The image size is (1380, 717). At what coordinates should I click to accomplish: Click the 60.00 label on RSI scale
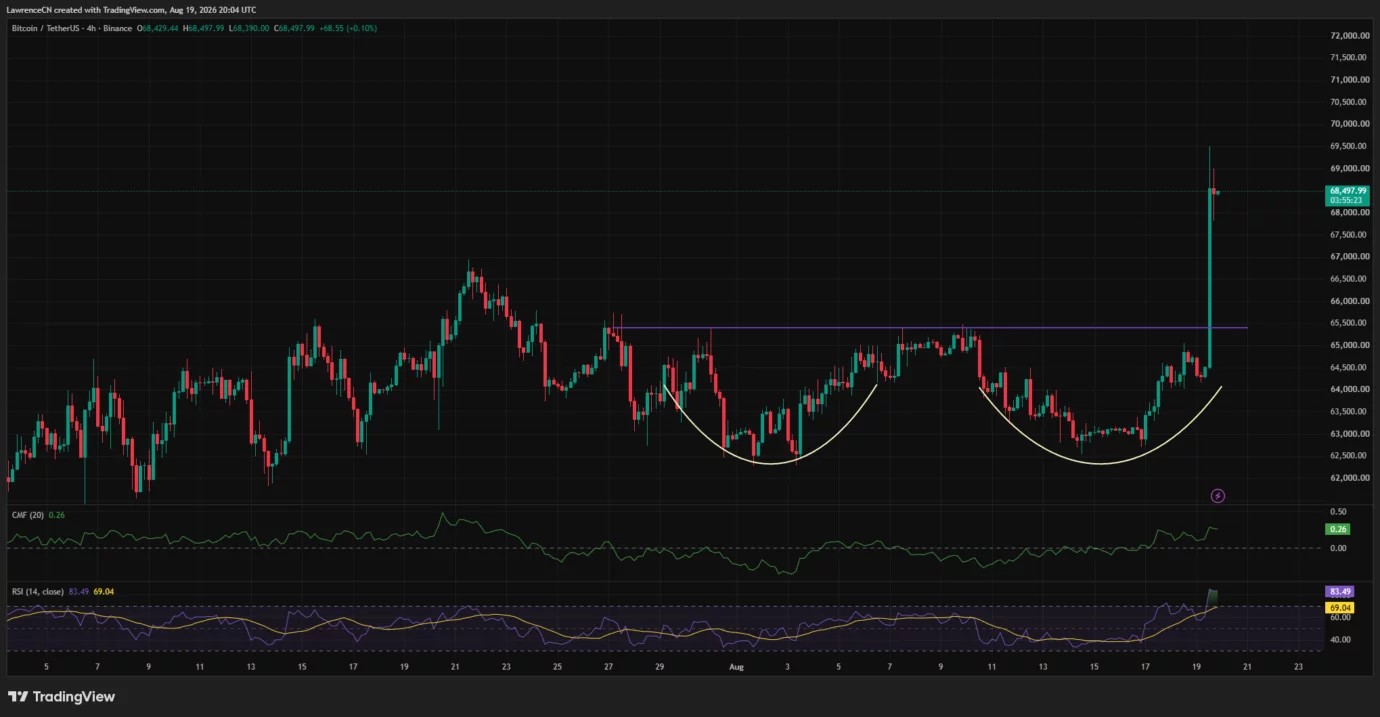(x=1340, y=619)
